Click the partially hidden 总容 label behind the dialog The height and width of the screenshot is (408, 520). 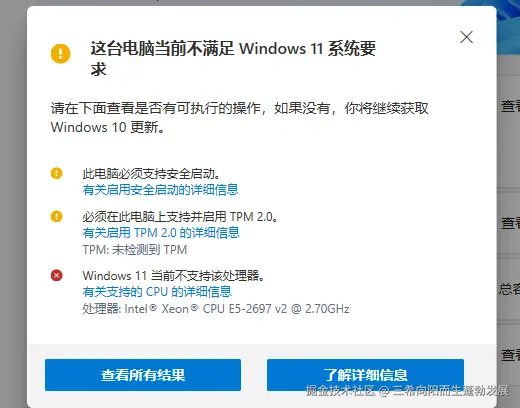(x=509, y=289)
